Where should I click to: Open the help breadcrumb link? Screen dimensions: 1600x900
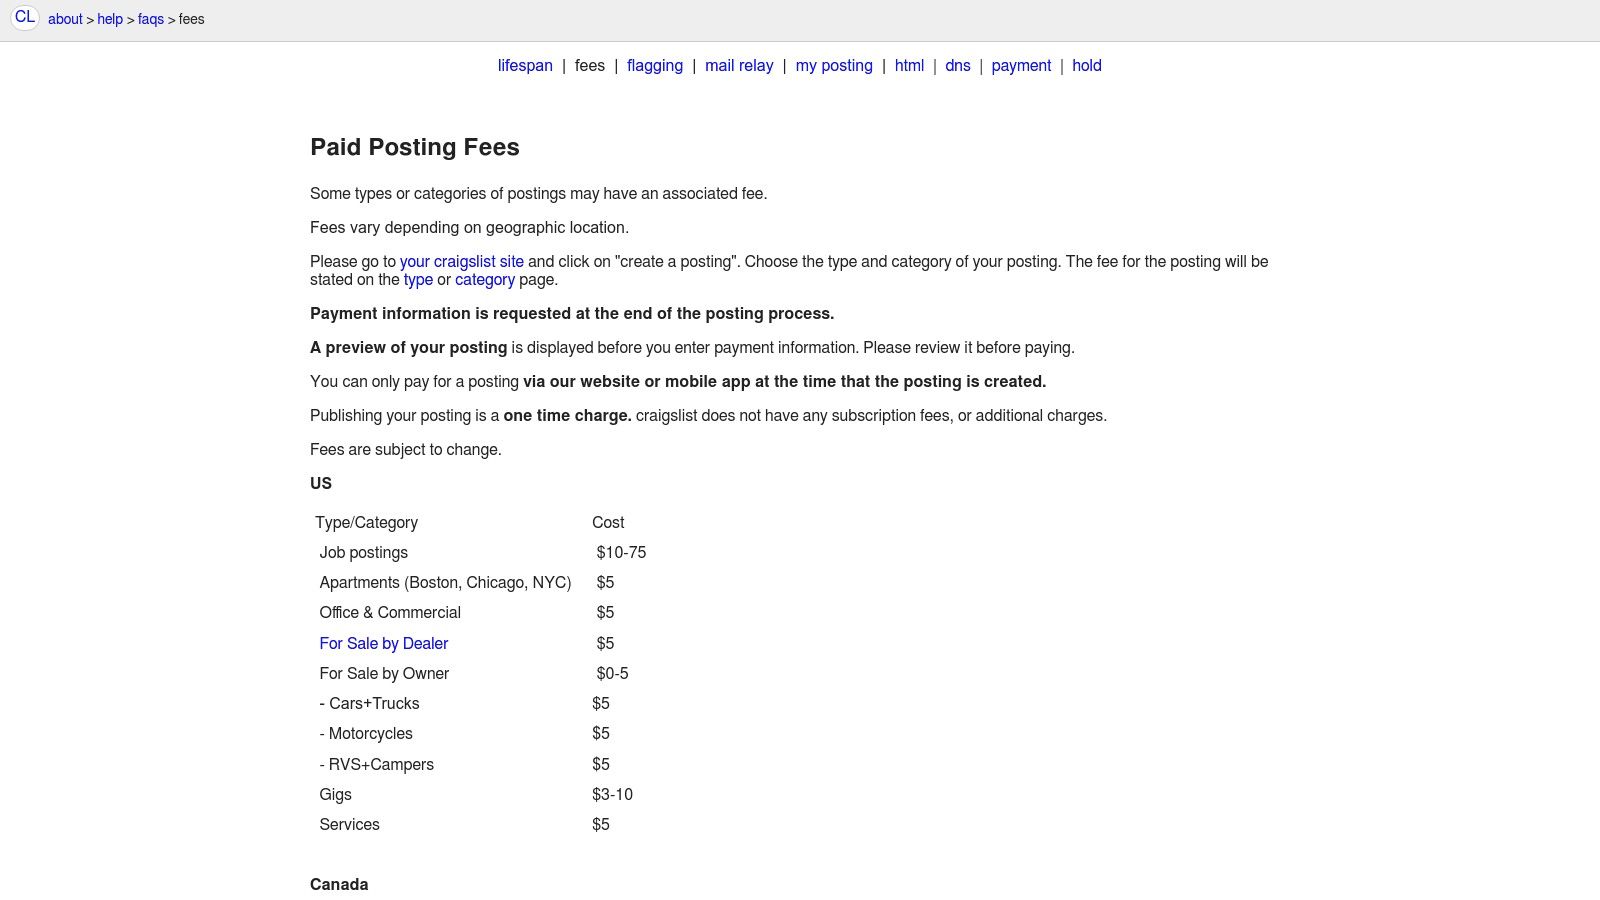pos(110,19)
